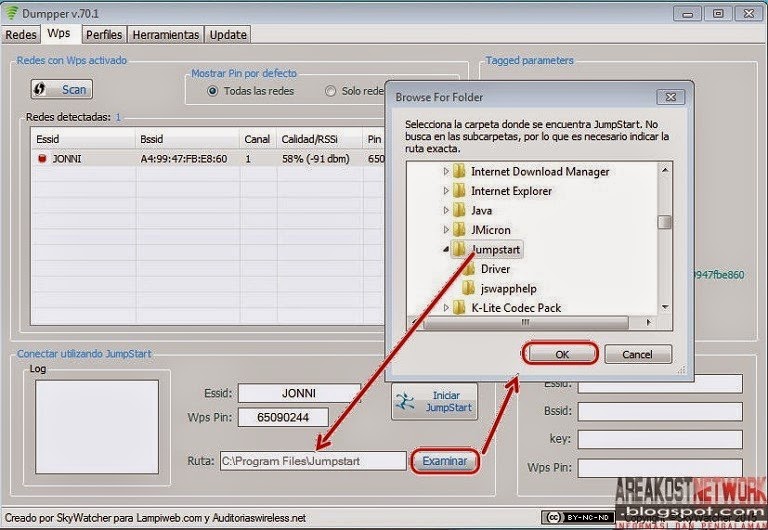768x530 pixels.
Task: Click the Bssid field in right panel
Action: [x=660, y=411]
